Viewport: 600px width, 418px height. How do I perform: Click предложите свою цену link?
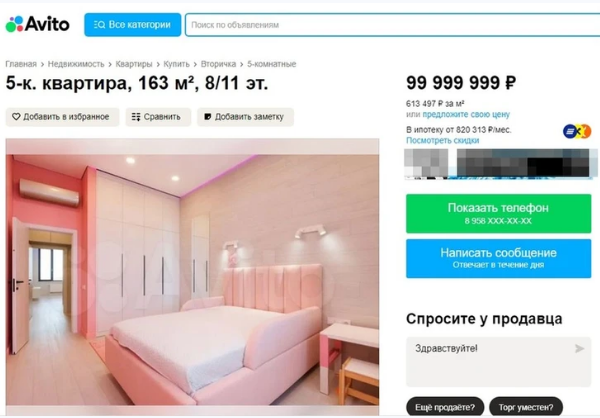click(x=466, y=114)
